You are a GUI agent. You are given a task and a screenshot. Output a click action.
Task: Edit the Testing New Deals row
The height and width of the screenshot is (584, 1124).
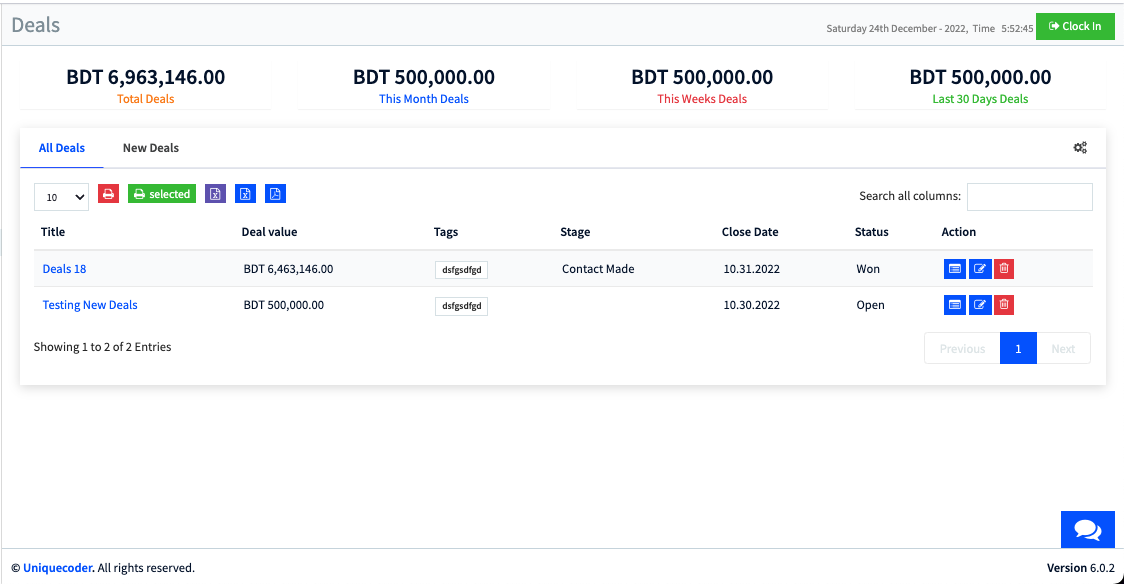[x=980, y=305]
